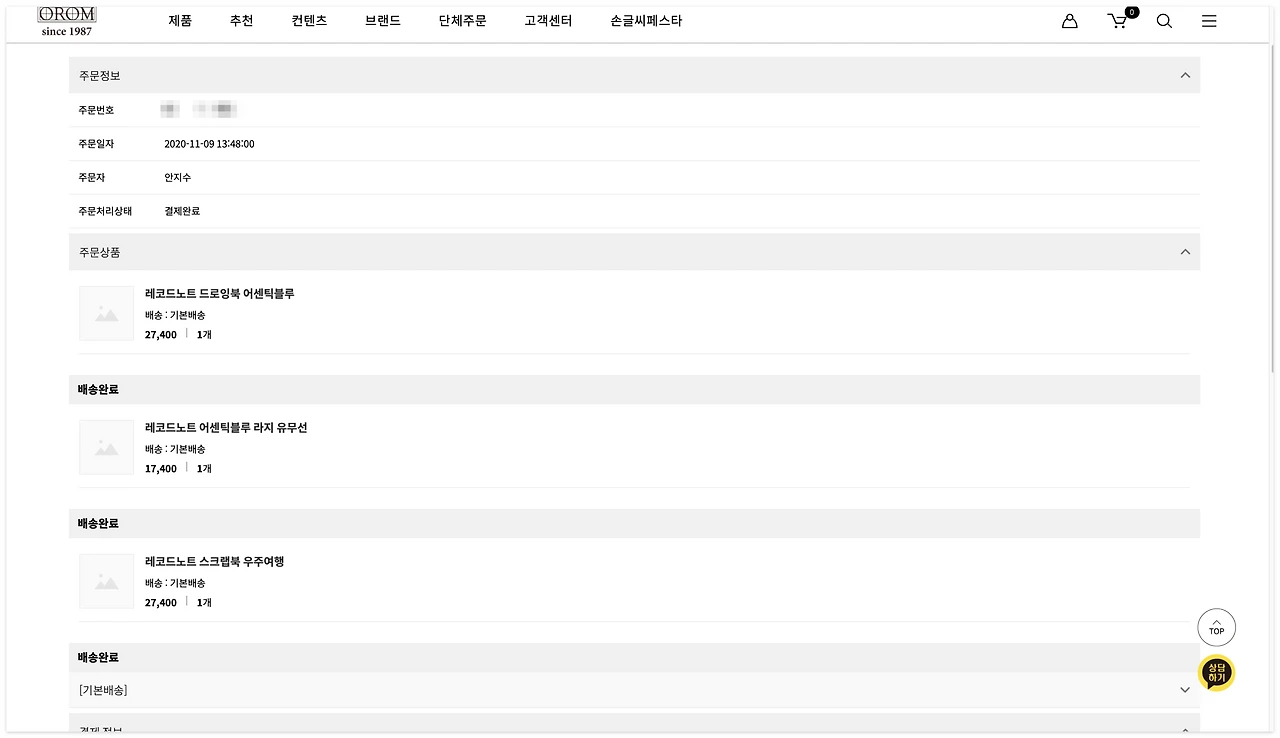Click the 27,400 price of 드로잉북 어센틱블루
The height and width of the screenshot is (738, 1280).
click(x=161, y=335)
